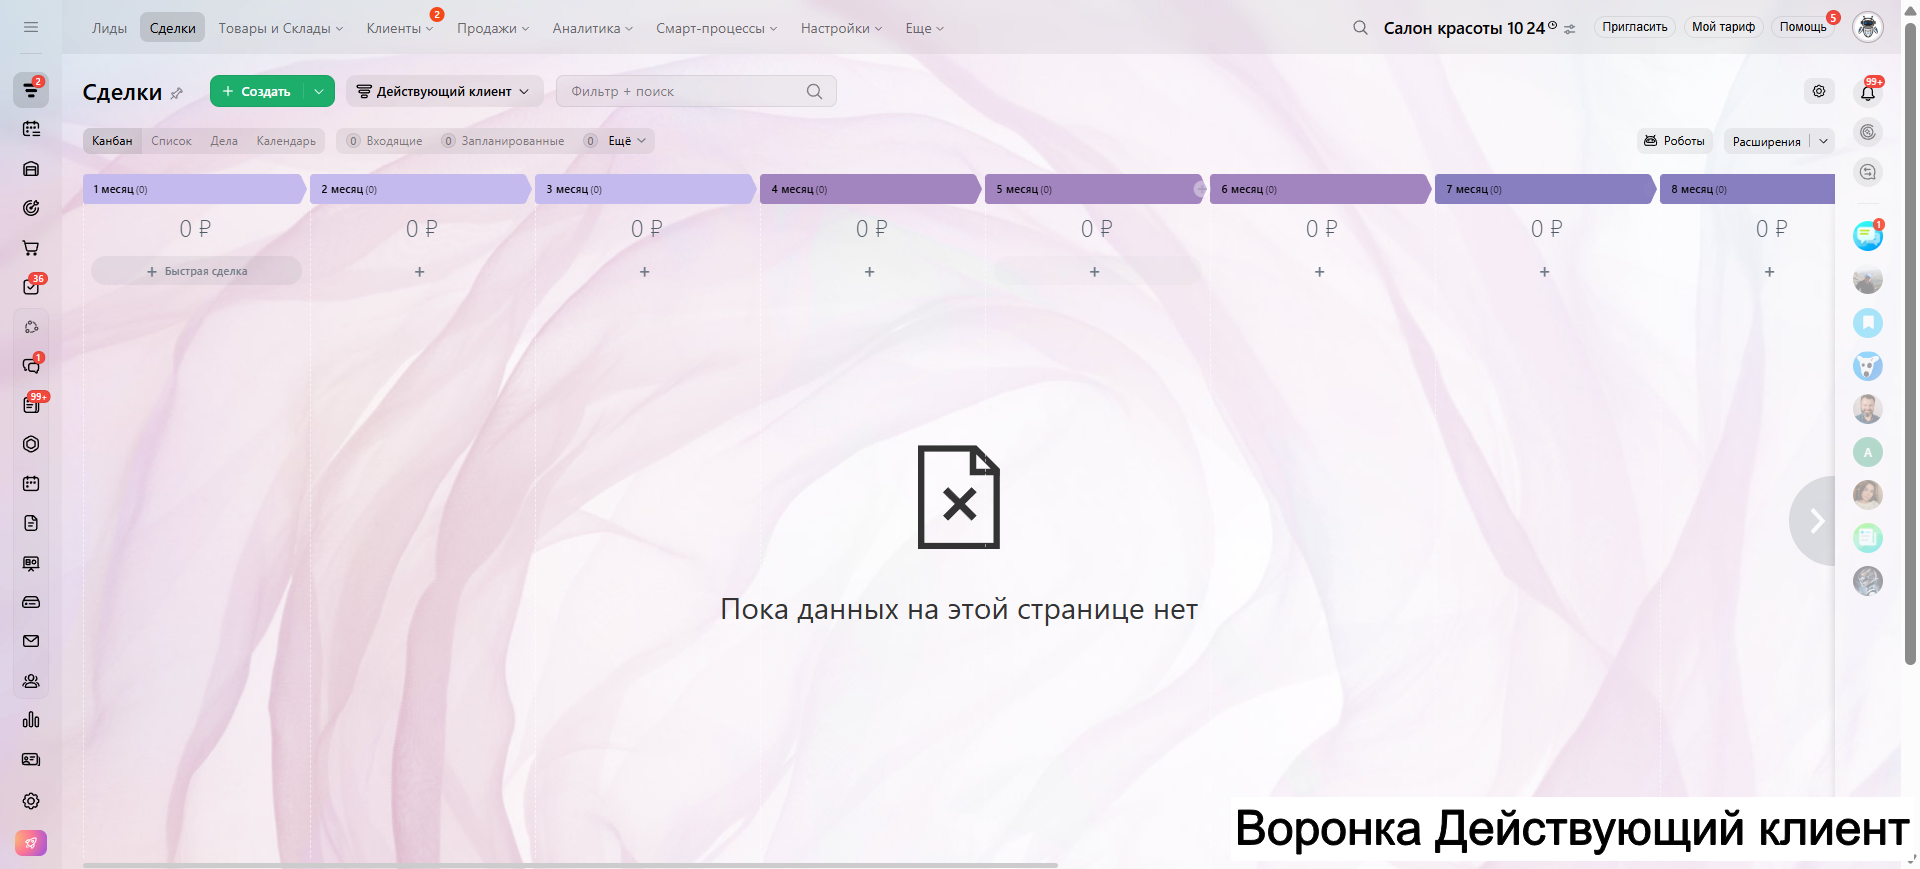Click the dog avatar in the right panel

click(1868, 366)
